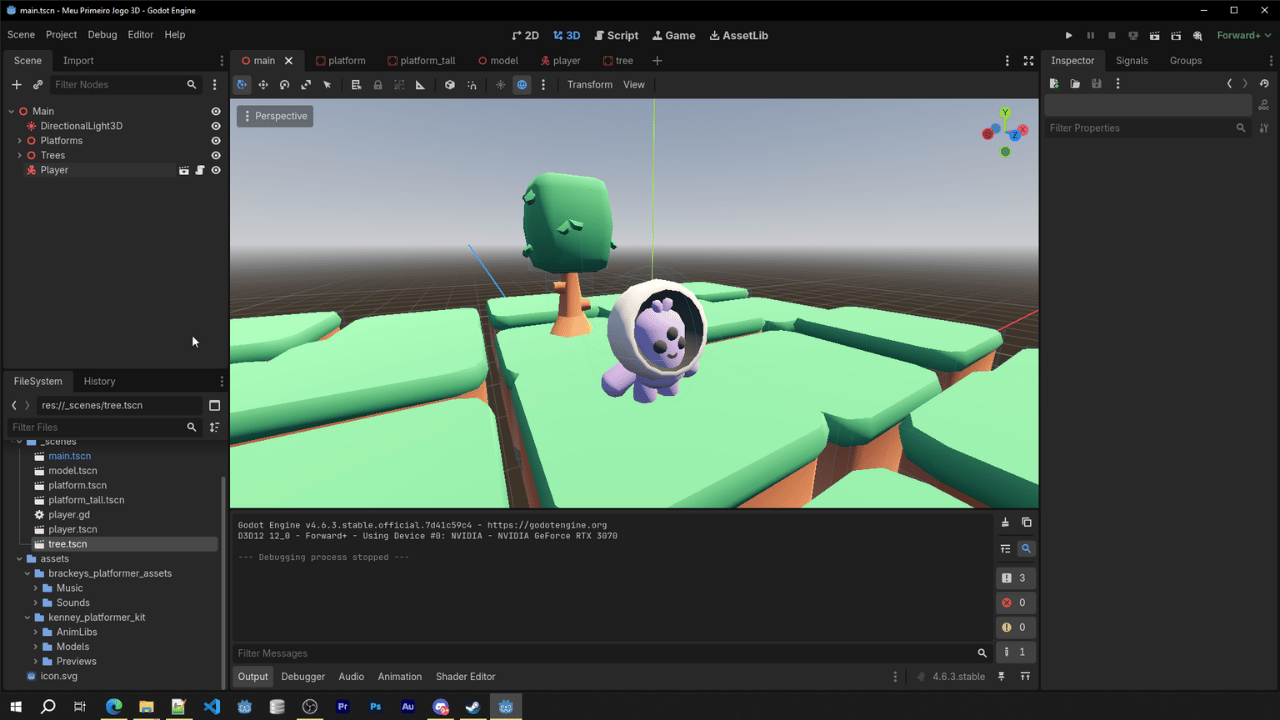Expand the Platforms node in Scene tree

(19, 141)
